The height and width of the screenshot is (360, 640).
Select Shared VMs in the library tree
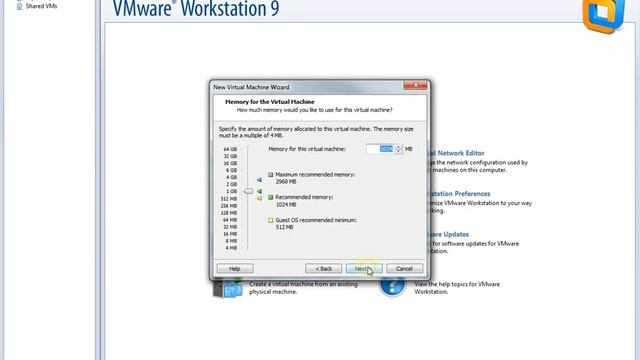coord(41,6)
